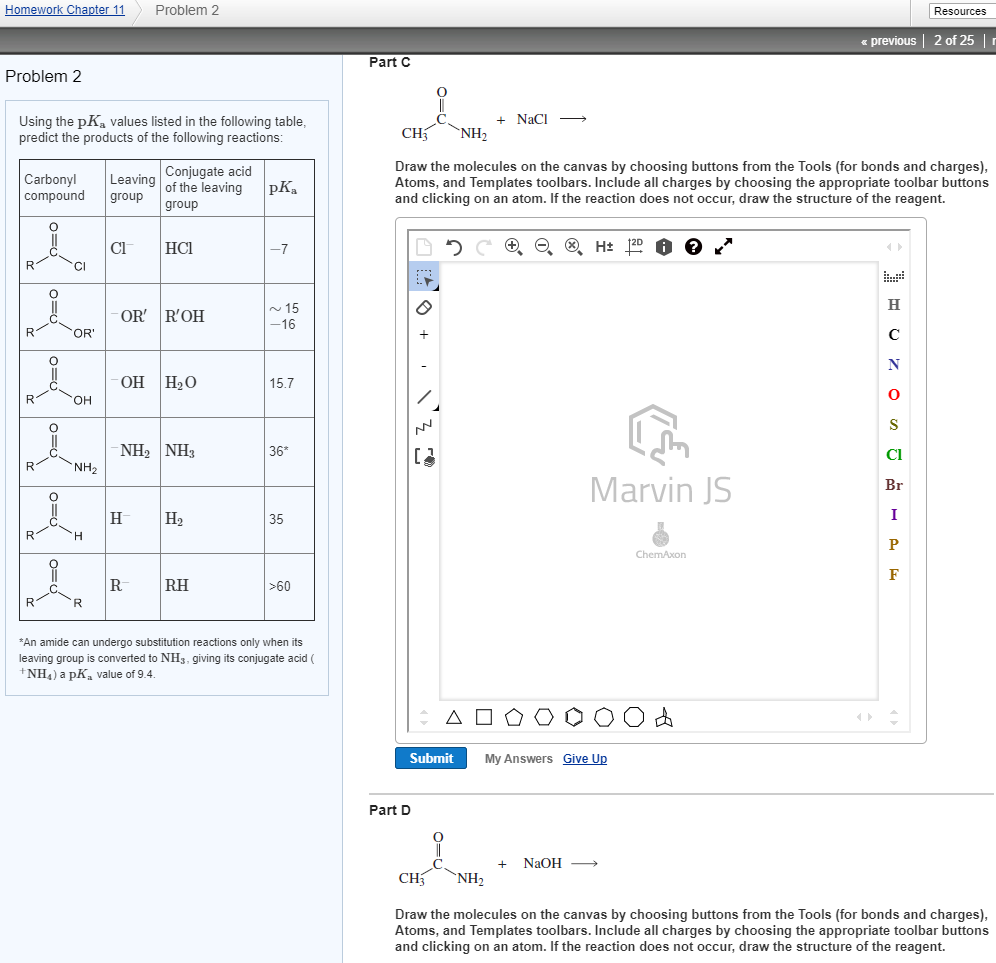Toggle explicit hydrogens using the H± tool
Screen dimensions: 996x963
click(603, 246)
